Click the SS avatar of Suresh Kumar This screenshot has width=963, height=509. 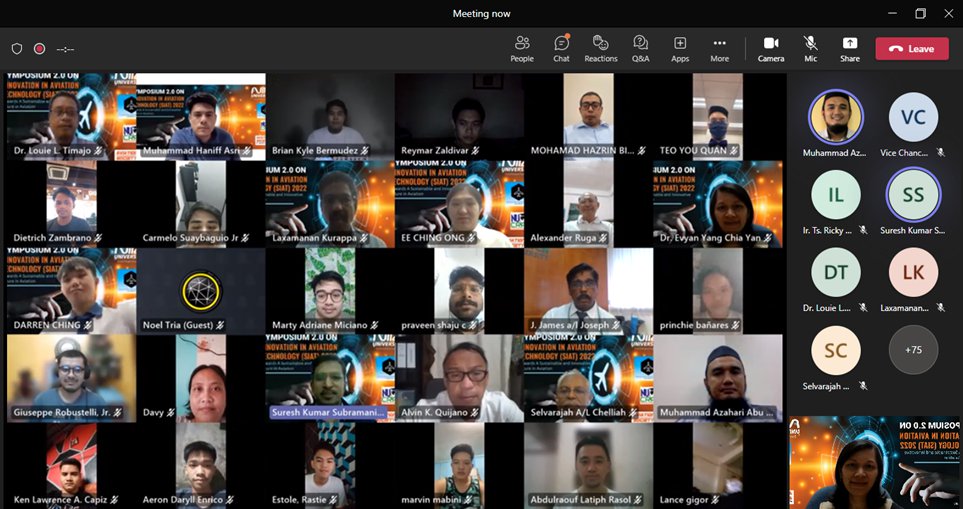913,195
